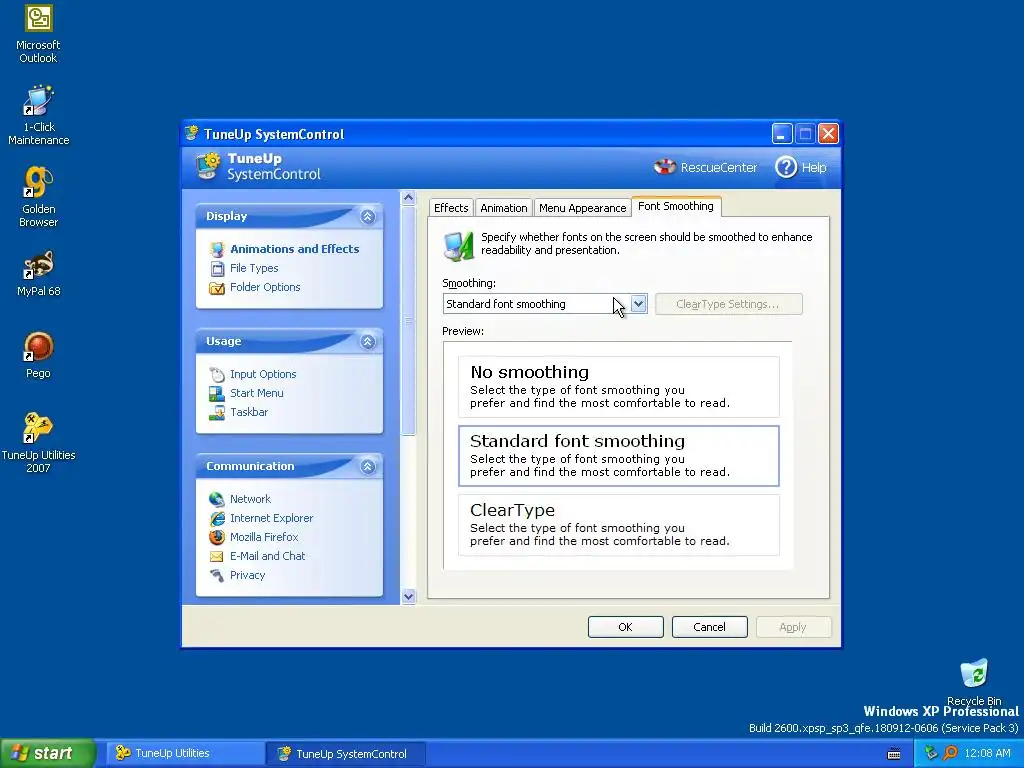Image resolution: width=1024 pixels, height=768 pixels.
Task: Open Input Options settings
Action: pos(263,374)
